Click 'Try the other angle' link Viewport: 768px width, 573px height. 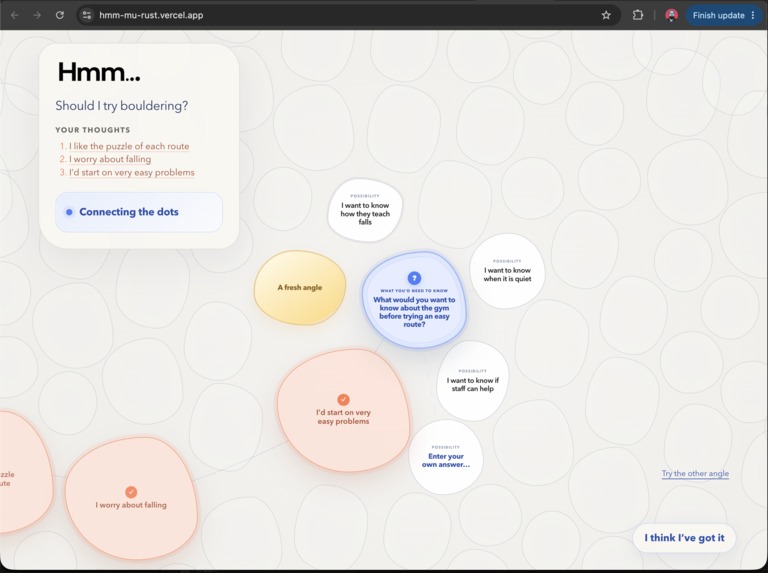click(695, 474)
